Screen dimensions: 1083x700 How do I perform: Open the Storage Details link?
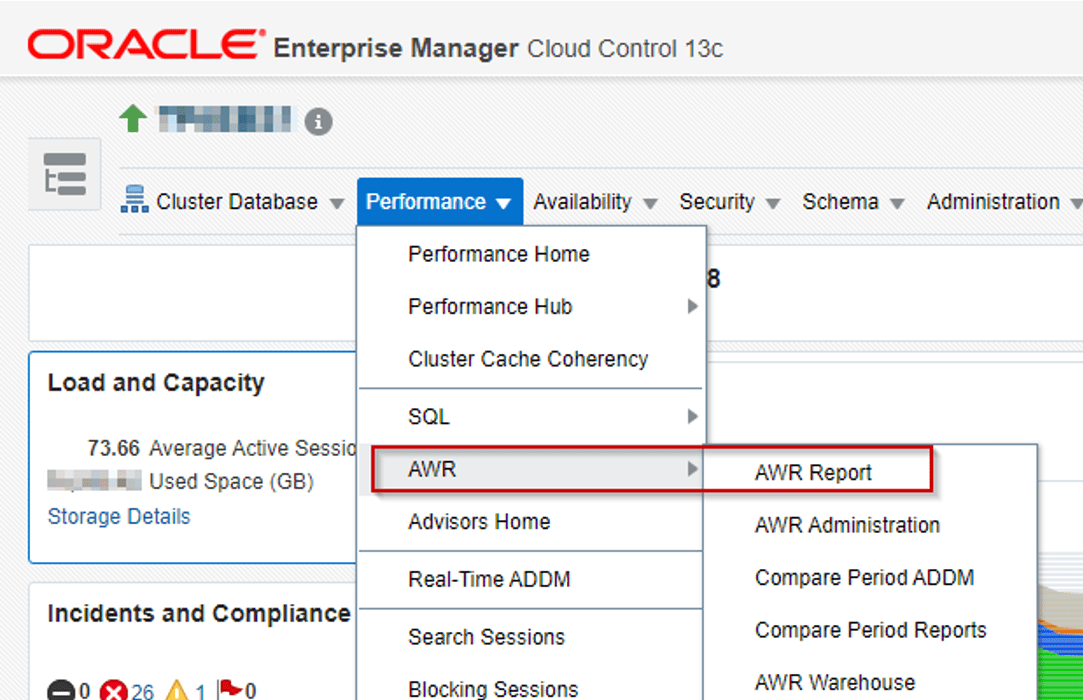click(x=119, y=516)
